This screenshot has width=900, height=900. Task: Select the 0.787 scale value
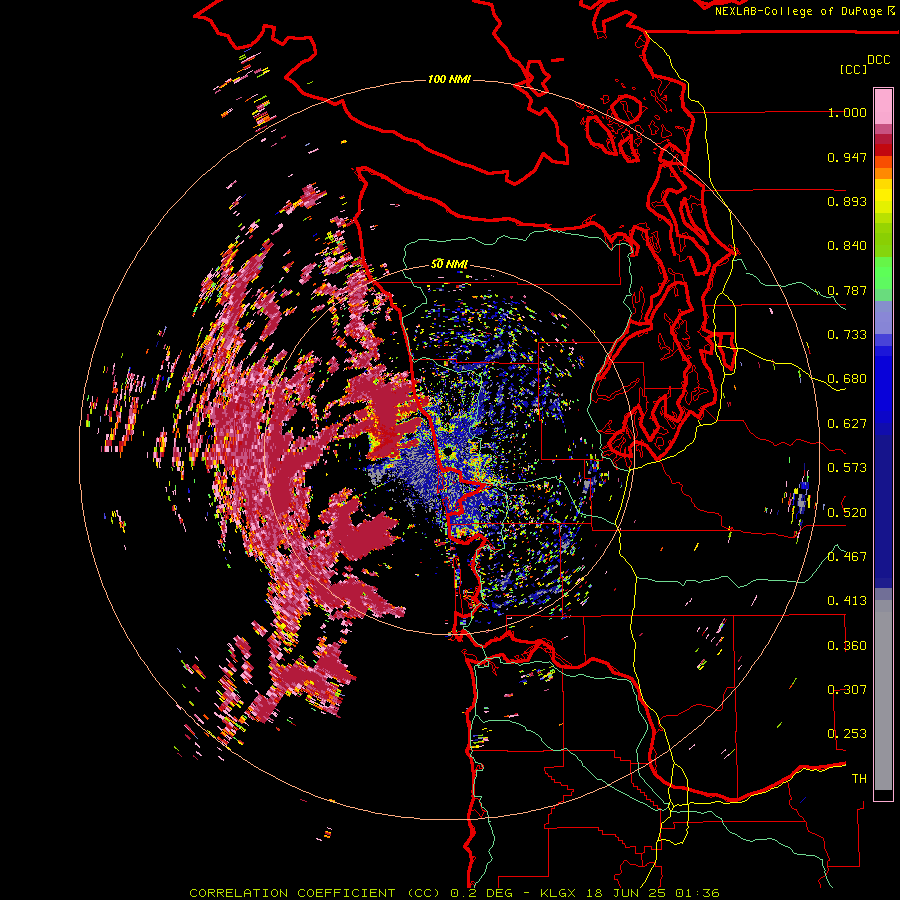(847, 290)
